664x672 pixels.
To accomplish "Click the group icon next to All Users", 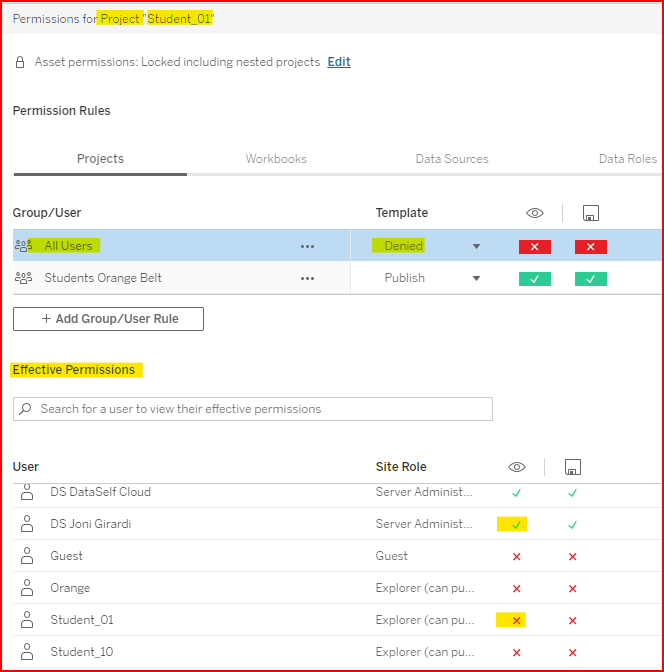I will (x=24, y=246).
